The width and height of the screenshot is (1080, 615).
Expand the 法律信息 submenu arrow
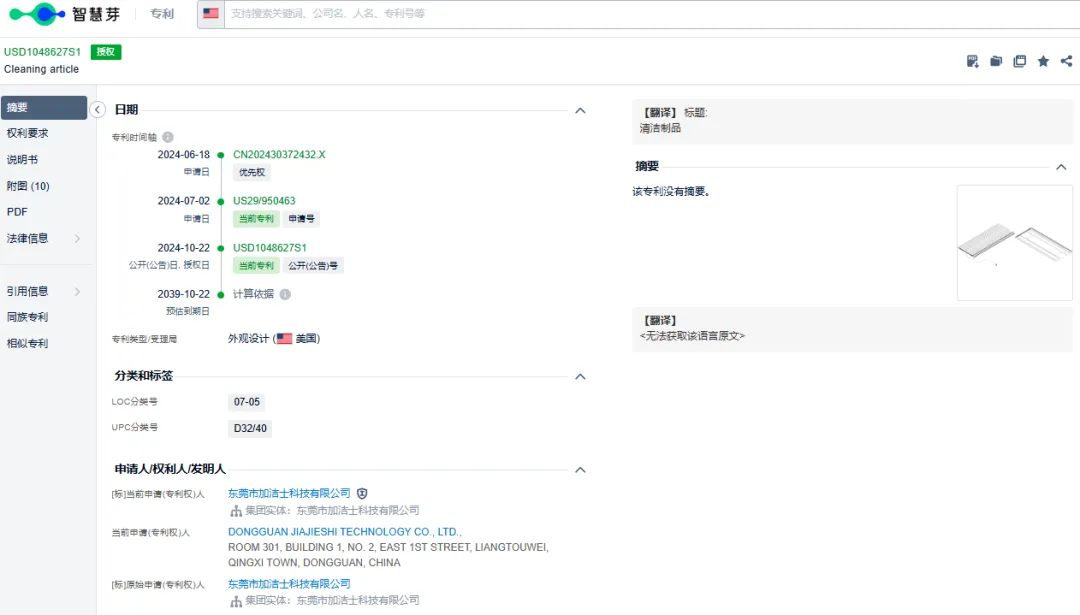click(77, 238)
